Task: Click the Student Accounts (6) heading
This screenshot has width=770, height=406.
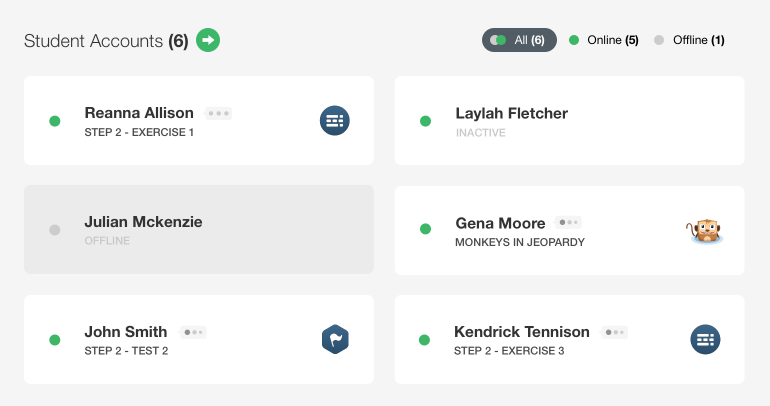Action: [106, 41]
